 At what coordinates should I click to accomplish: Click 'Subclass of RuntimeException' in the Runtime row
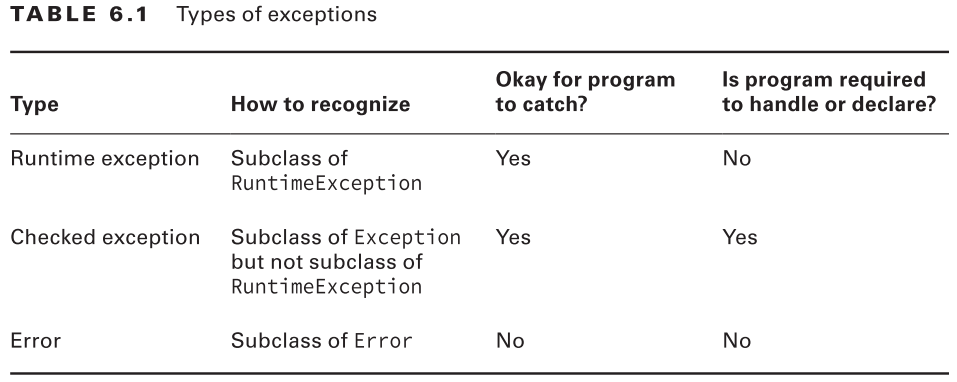pyautogui.click(x=327, y=170)
